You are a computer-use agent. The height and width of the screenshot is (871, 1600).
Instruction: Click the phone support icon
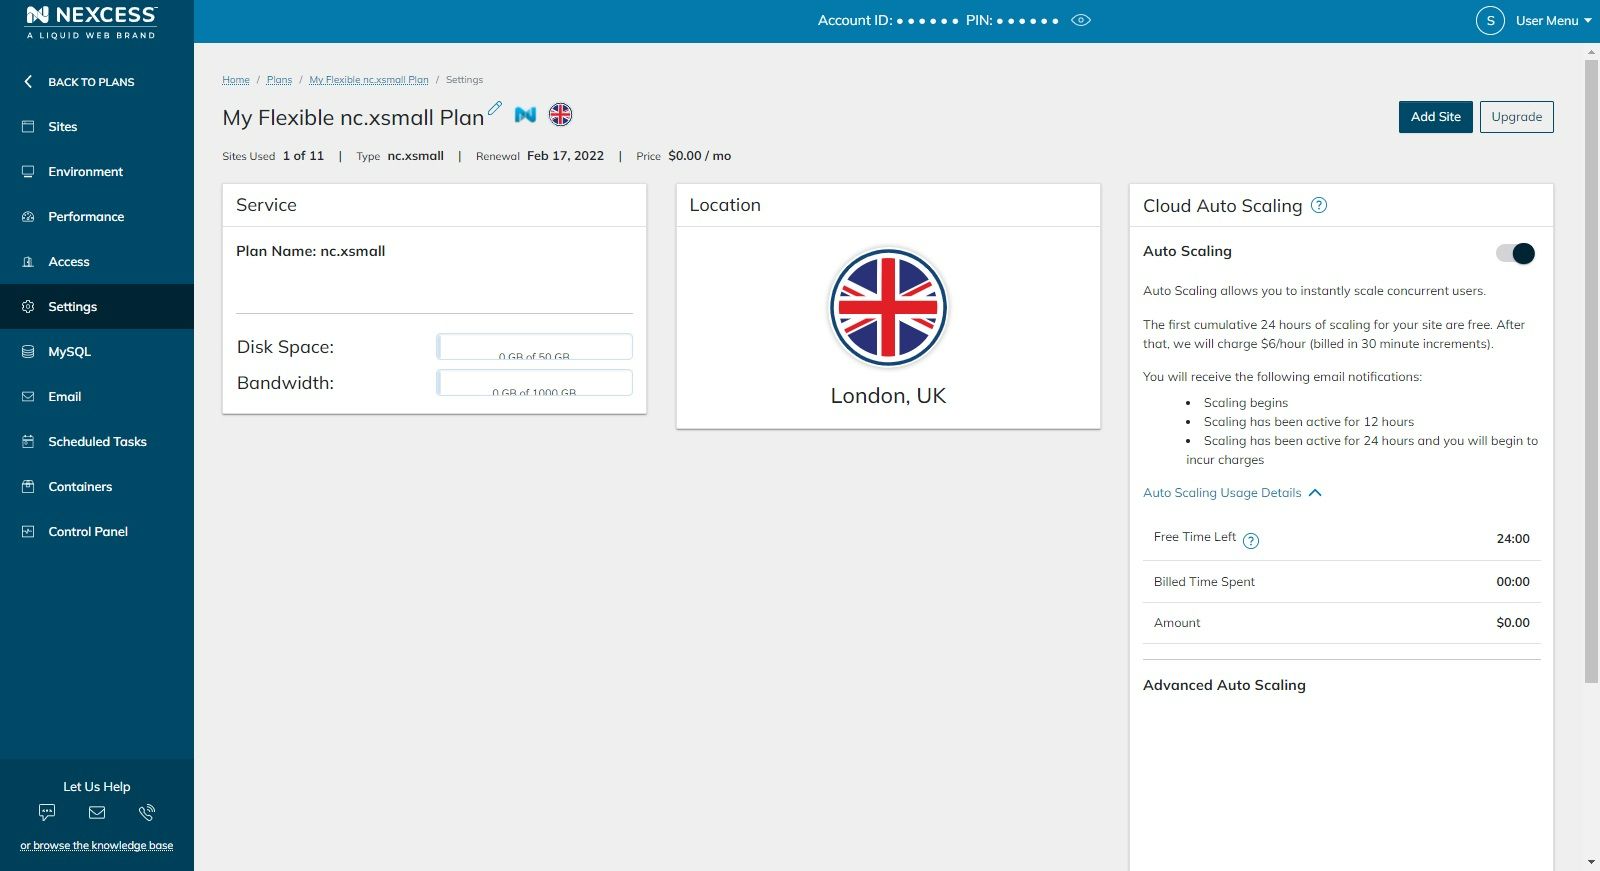(x=147, y=812)
